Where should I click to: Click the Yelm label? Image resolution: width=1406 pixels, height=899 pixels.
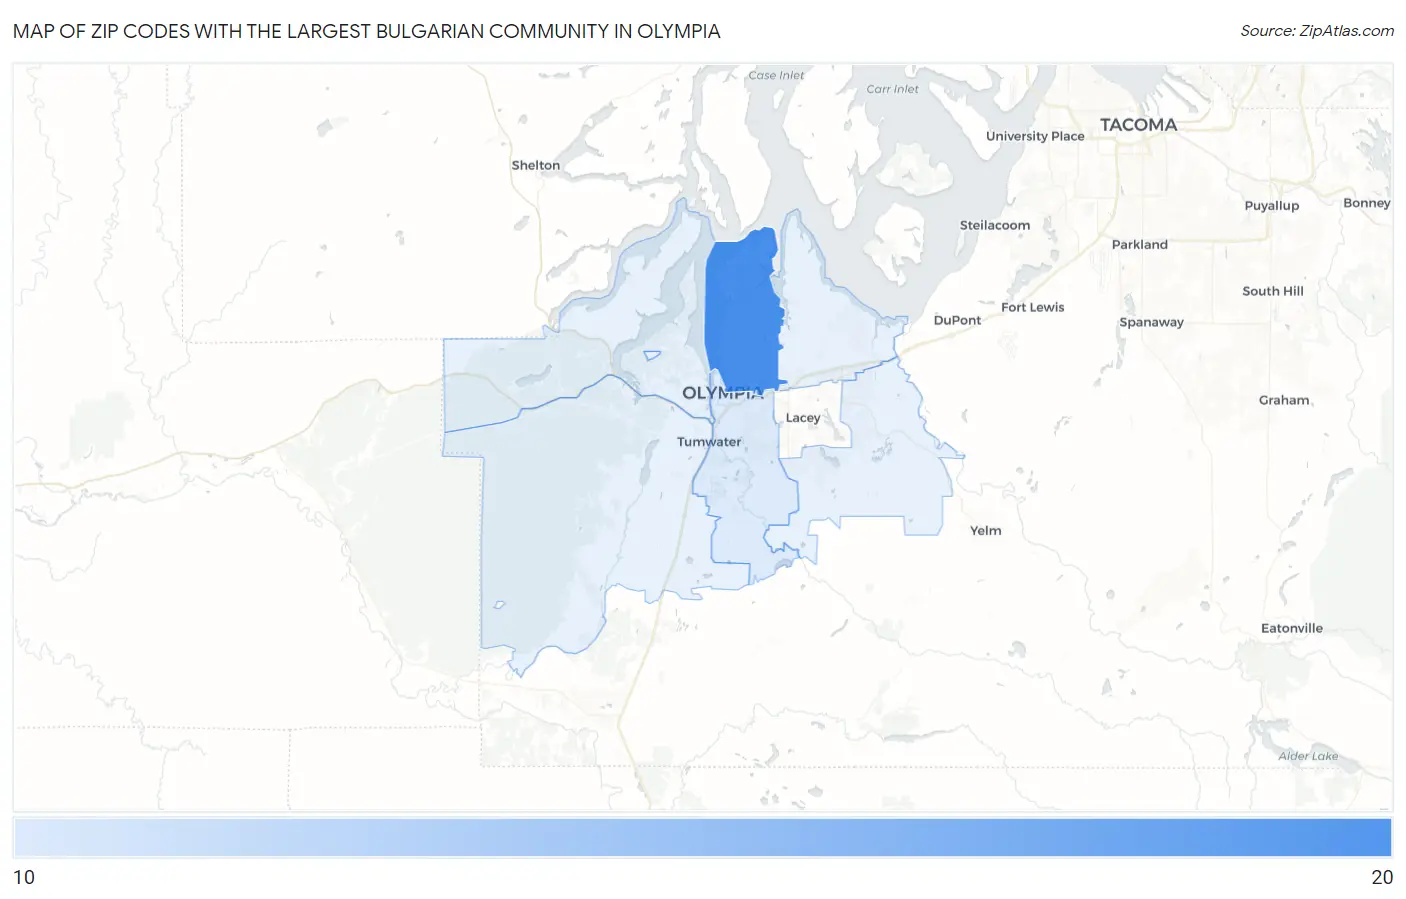[986, 531]
